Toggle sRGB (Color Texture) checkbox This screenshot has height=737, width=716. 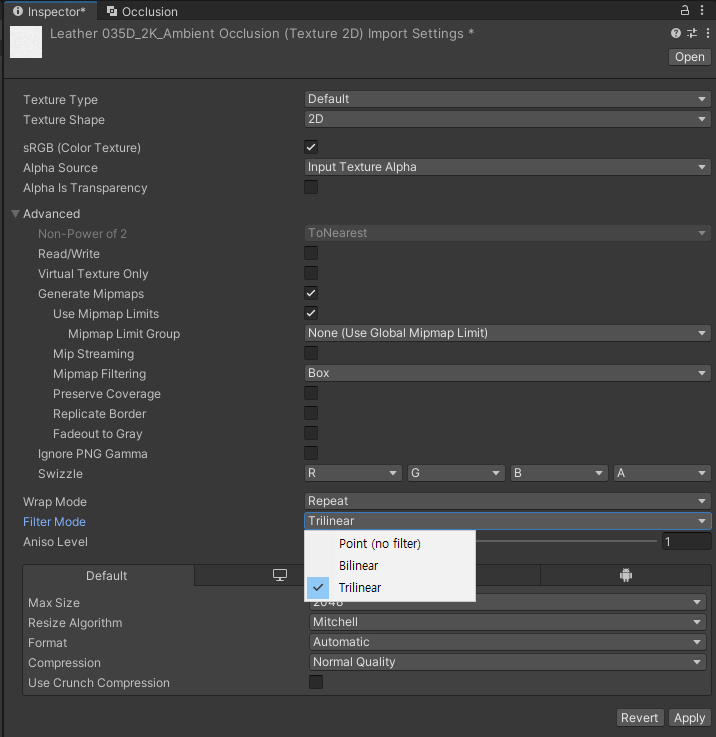[311, 147]
